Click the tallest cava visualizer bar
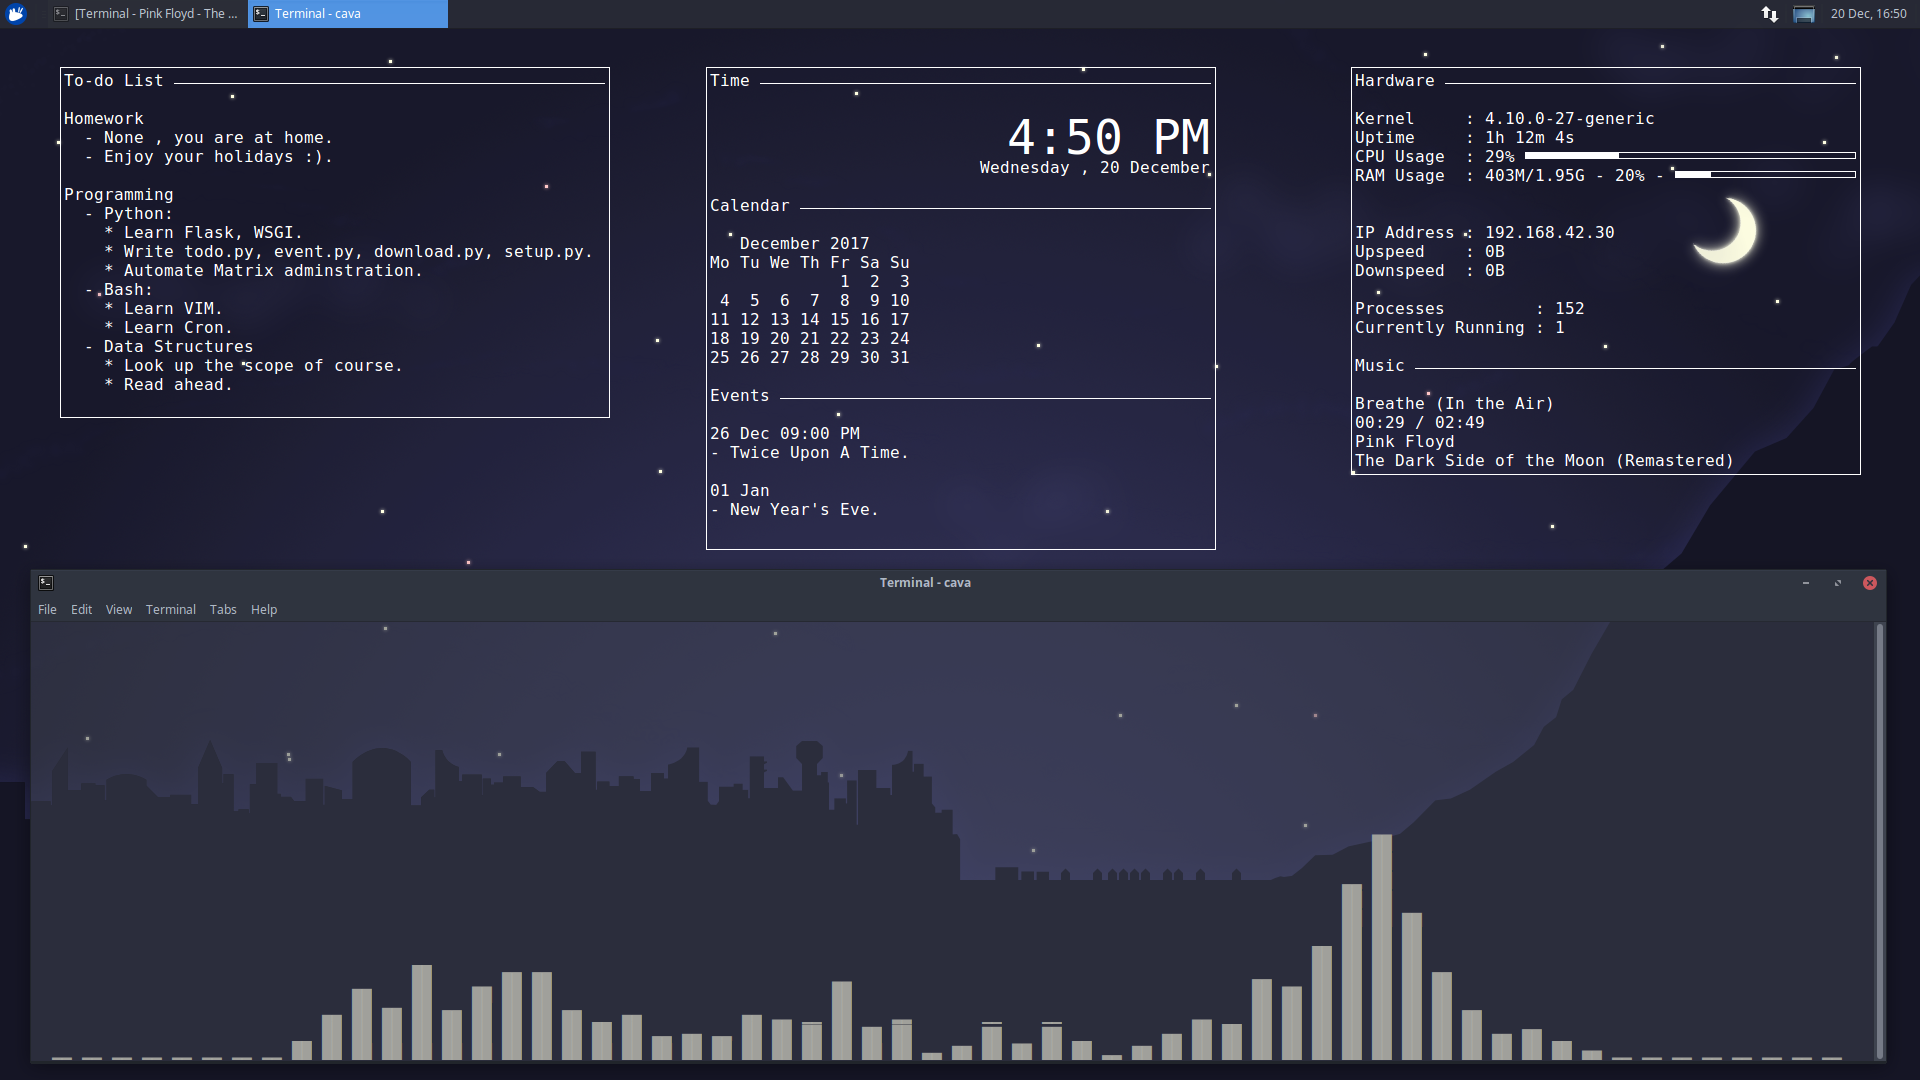This screenshot has height=1080, width=1920. [x=1382, y=947]
